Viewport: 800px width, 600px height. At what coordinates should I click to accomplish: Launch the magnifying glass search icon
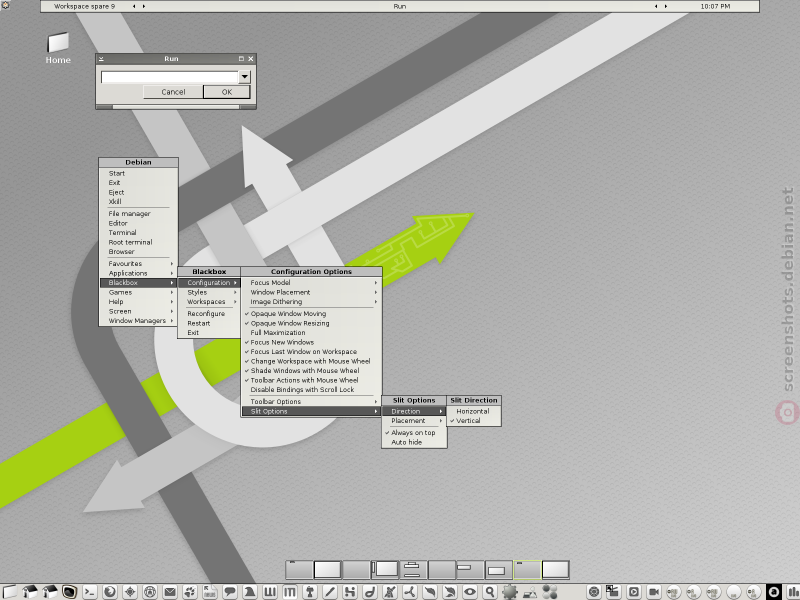[490, 592]
